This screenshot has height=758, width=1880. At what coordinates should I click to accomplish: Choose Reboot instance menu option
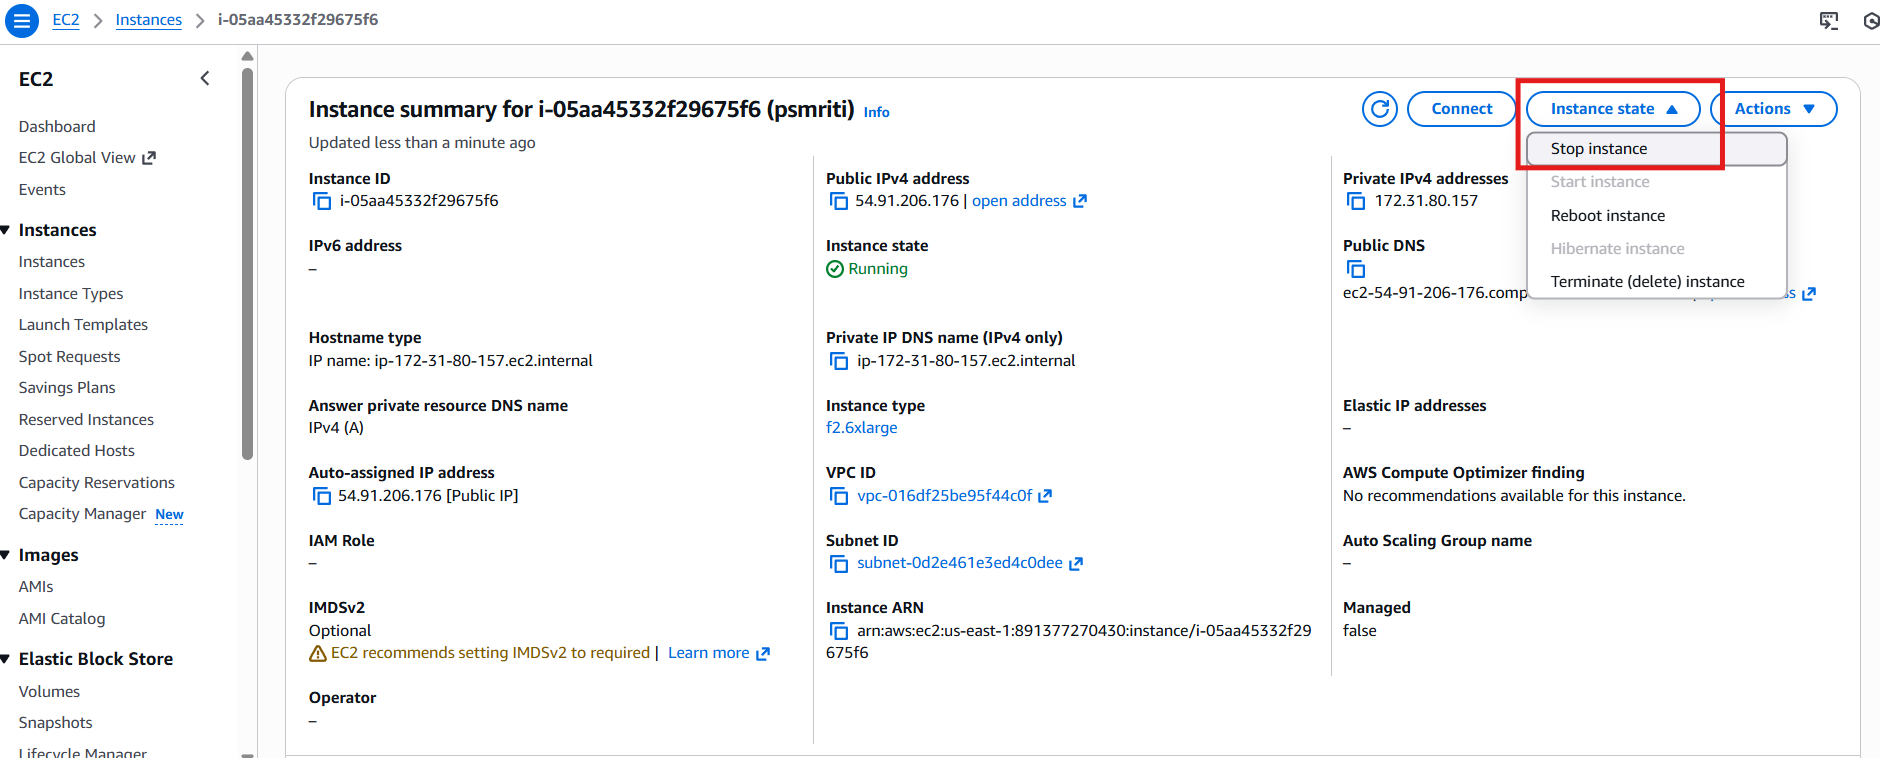1657,216
